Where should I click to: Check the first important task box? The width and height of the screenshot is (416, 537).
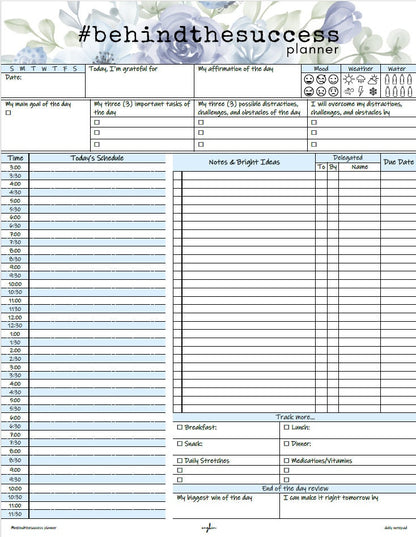coord(97,122)
